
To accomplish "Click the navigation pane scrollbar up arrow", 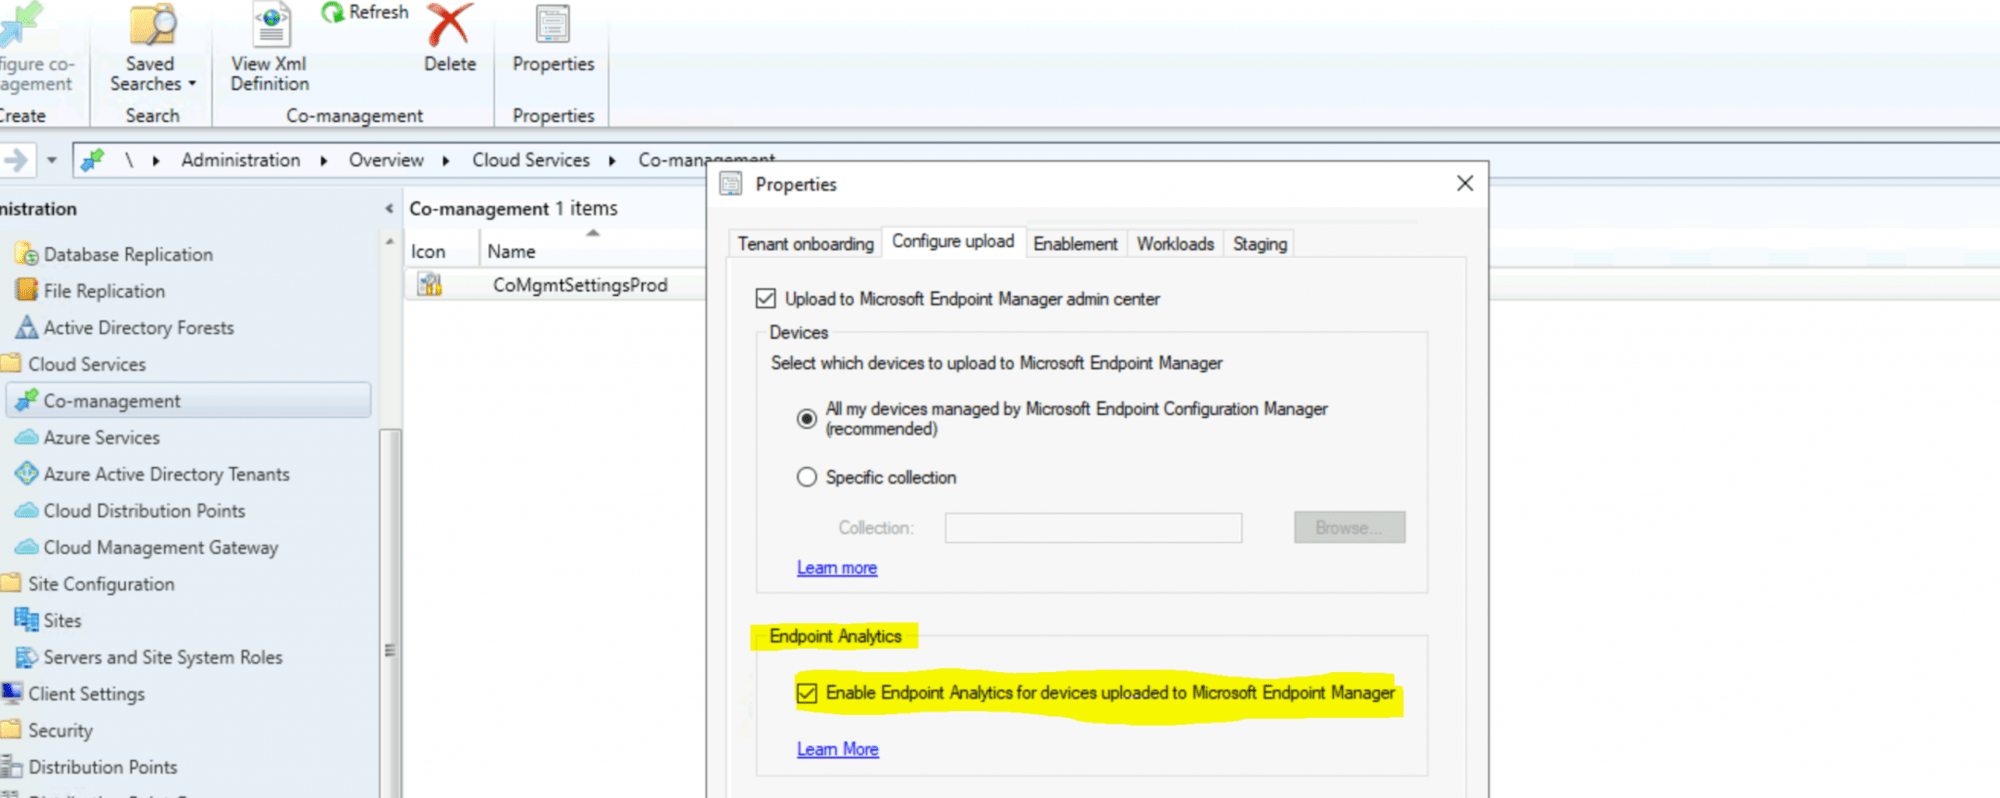I will (x=389, y=242).
